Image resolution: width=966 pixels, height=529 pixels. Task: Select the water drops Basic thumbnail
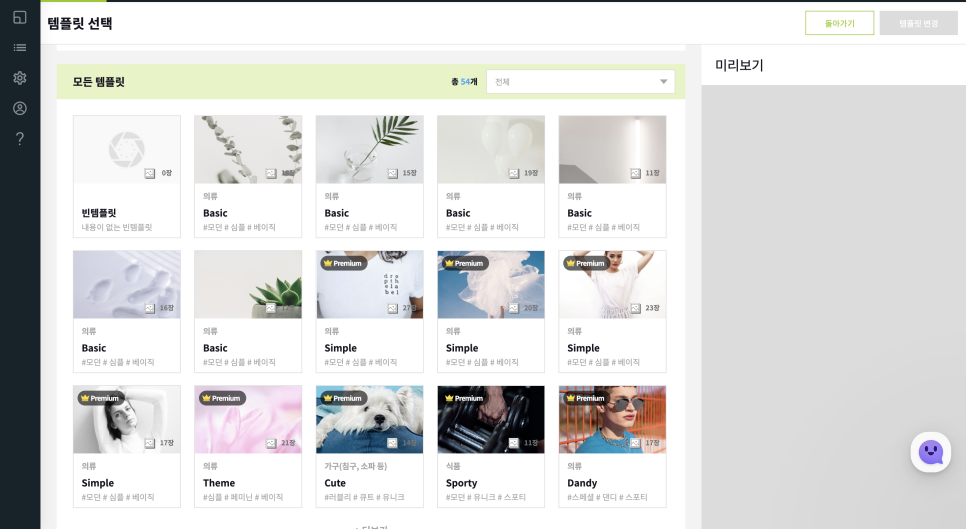click(127, 285)
